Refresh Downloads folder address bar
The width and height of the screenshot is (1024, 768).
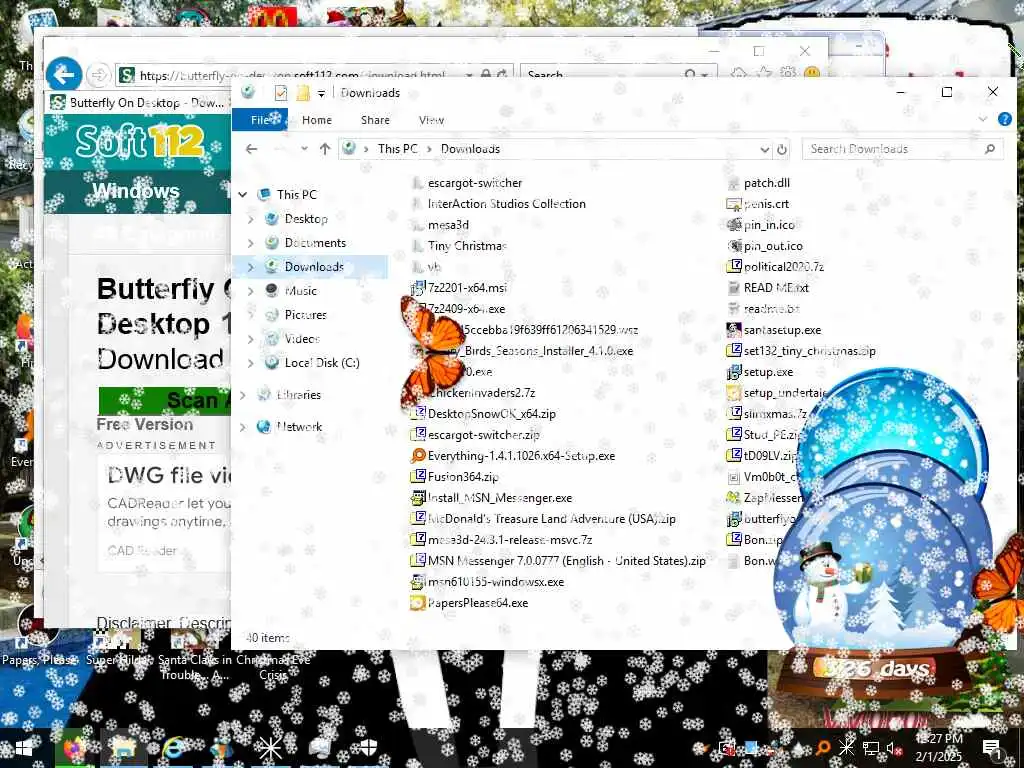point(782,150)
